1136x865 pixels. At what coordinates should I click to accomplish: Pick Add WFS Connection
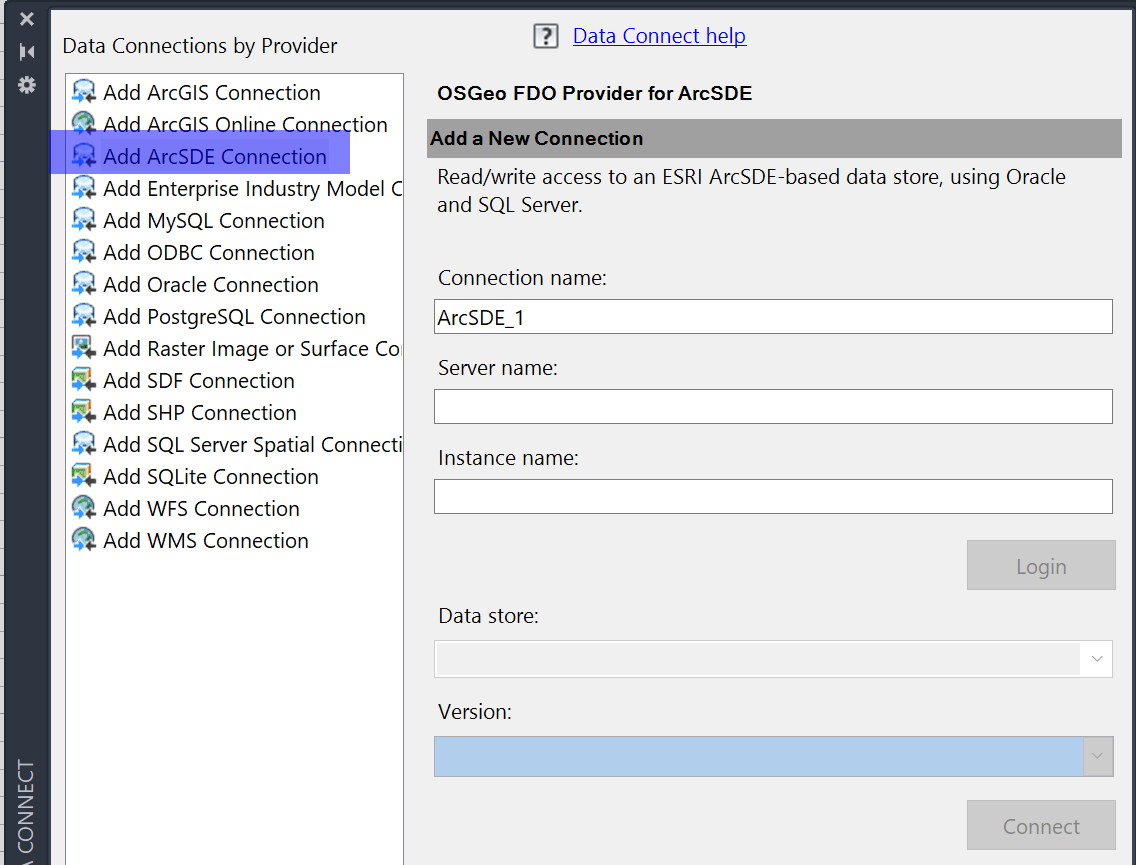pyautogui.click(x=201, y=509)
